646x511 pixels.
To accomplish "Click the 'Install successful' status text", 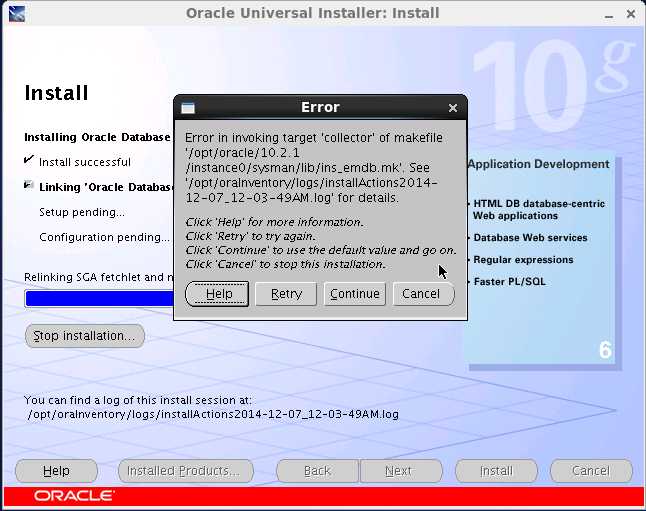I will click(x=85, y=162).
